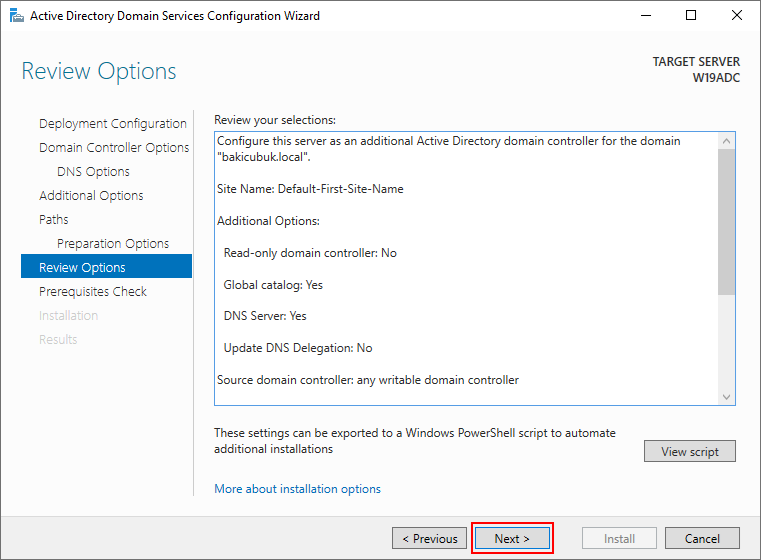Select Paths in the wizard sidebar

(x=53, y=219)
